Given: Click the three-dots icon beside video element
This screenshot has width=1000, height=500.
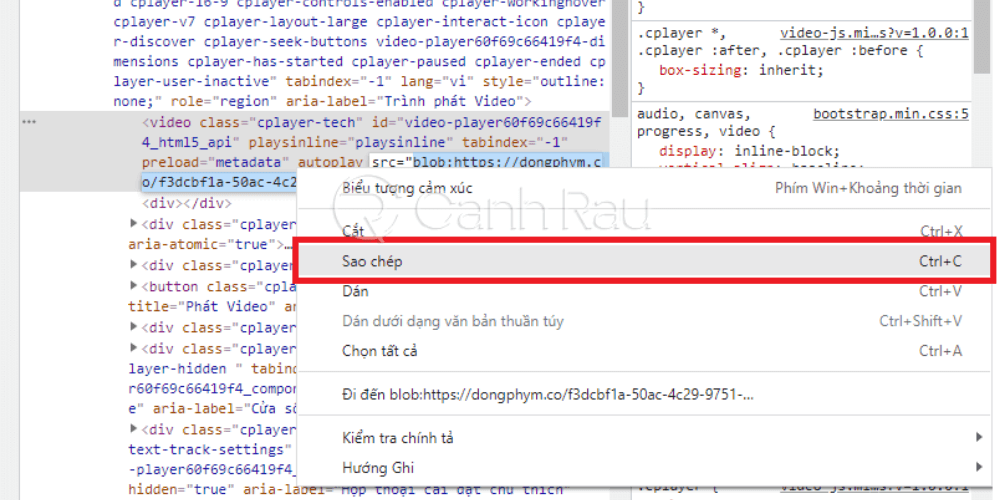Looking at the screenshot, I should (29, 121).
